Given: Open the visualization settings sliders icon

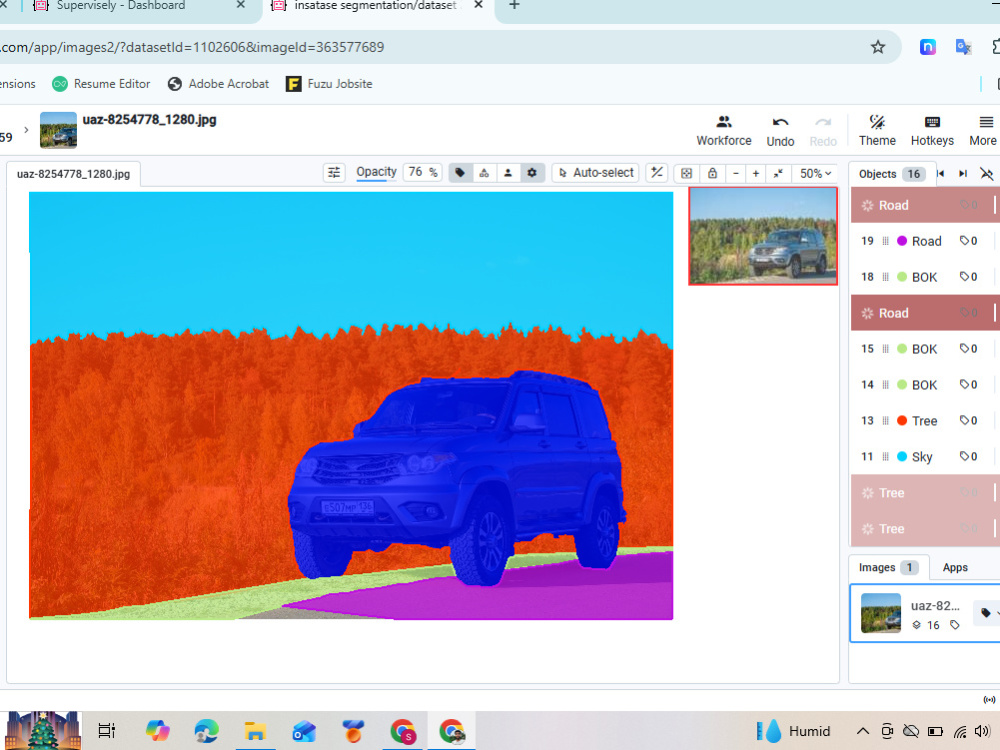Looking at the screenshot, I should (x=334, y=173).
